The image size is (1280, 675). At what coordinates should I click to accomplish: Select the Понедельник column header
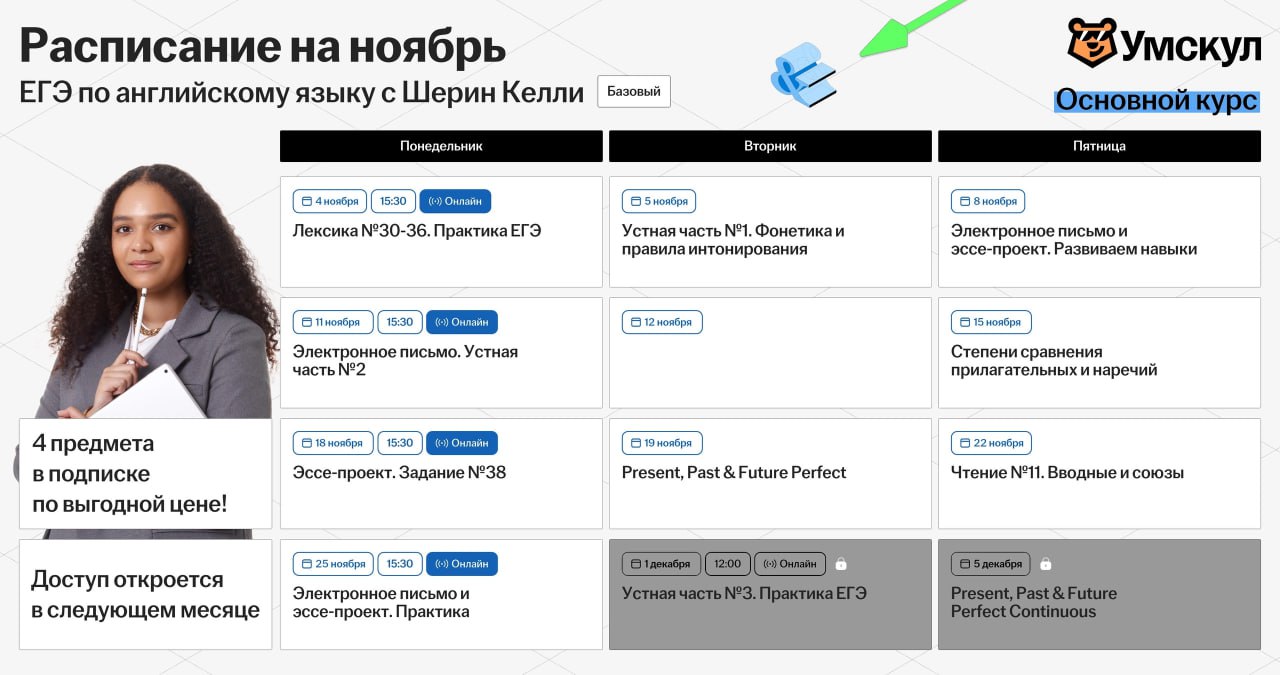441,146
